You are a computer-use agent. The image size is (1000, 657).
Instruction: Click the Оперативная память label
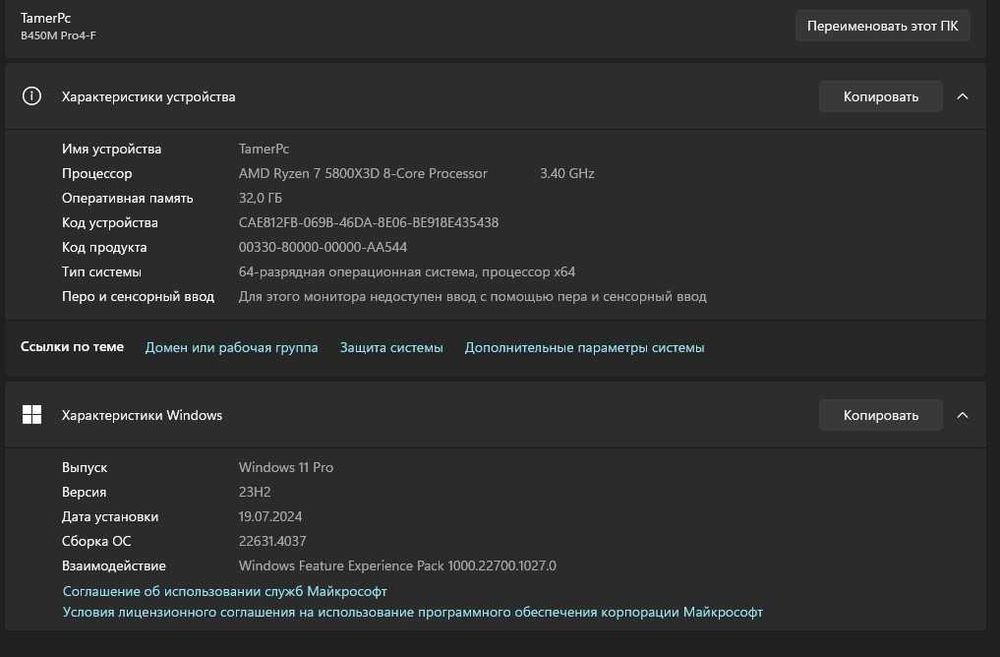coord(128,198)
